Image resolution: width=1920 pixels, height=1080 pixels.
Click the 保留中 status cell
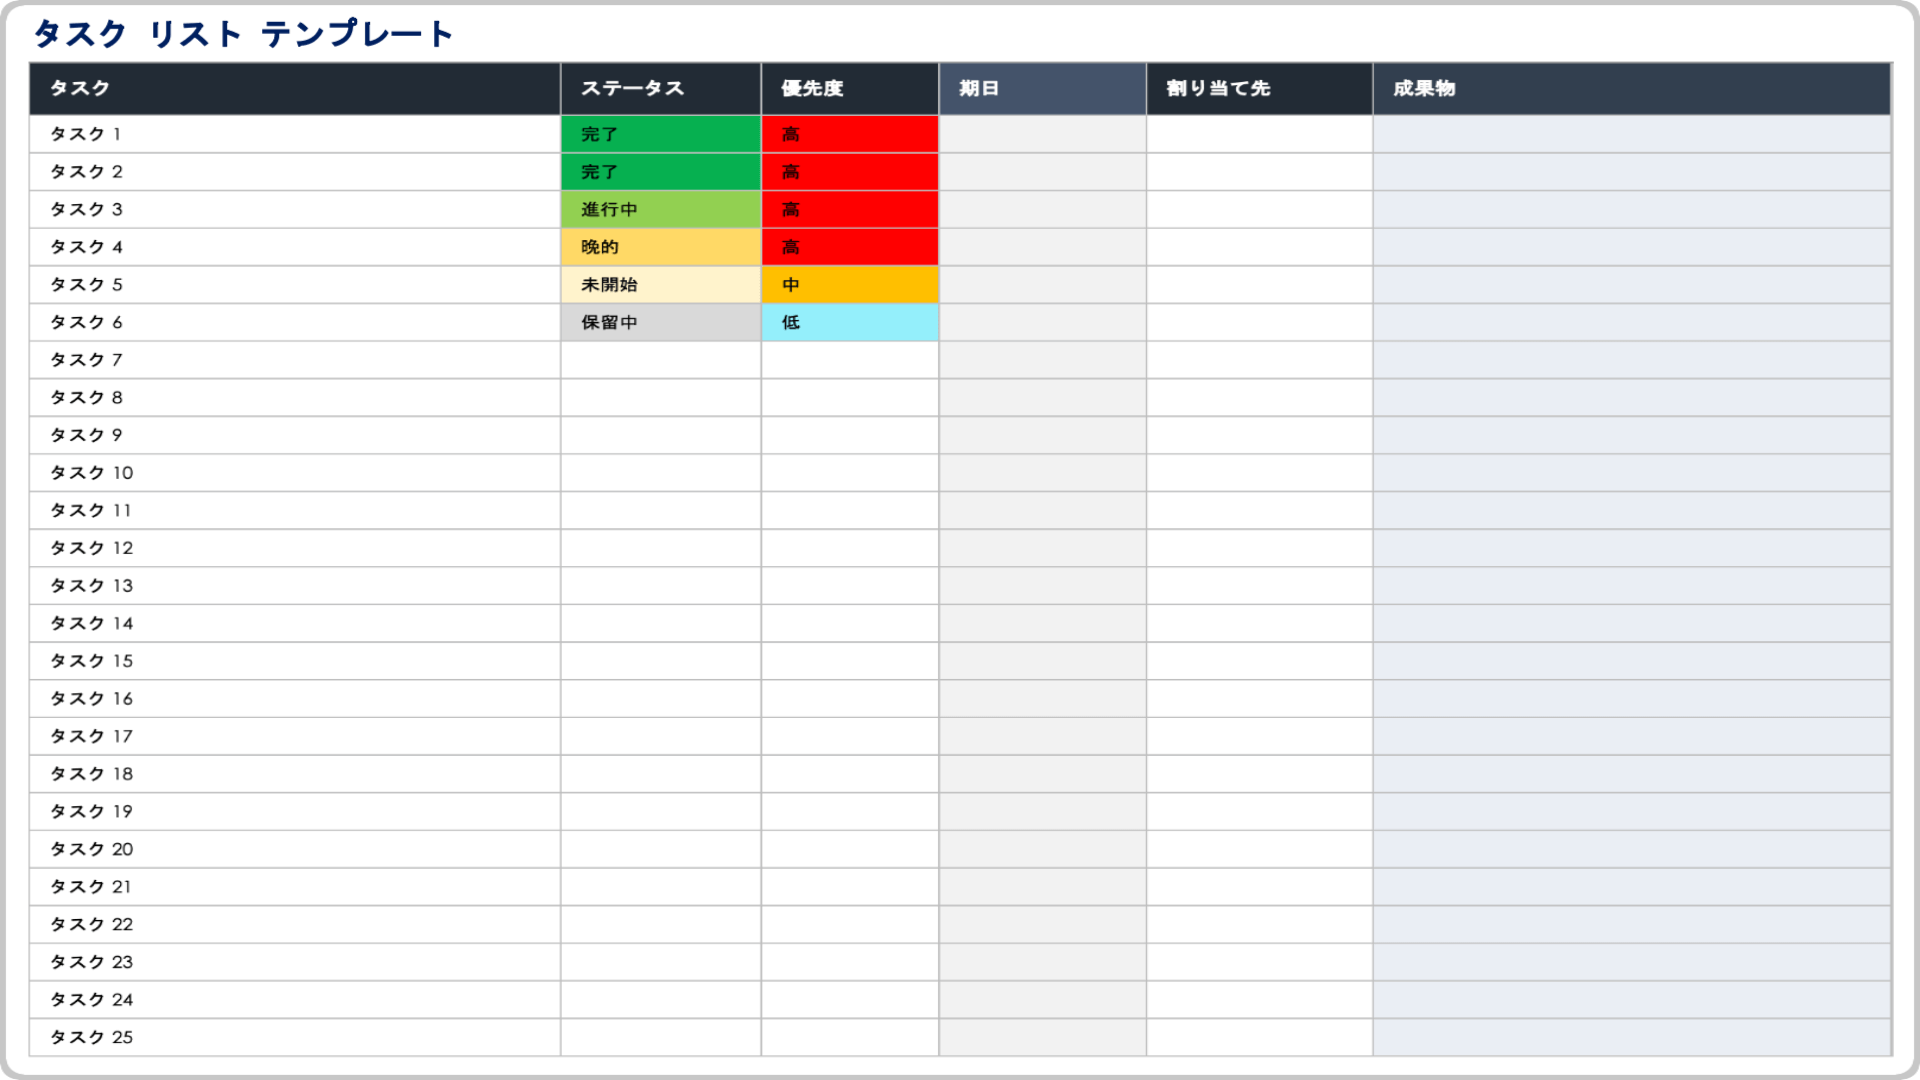[661, 322]
